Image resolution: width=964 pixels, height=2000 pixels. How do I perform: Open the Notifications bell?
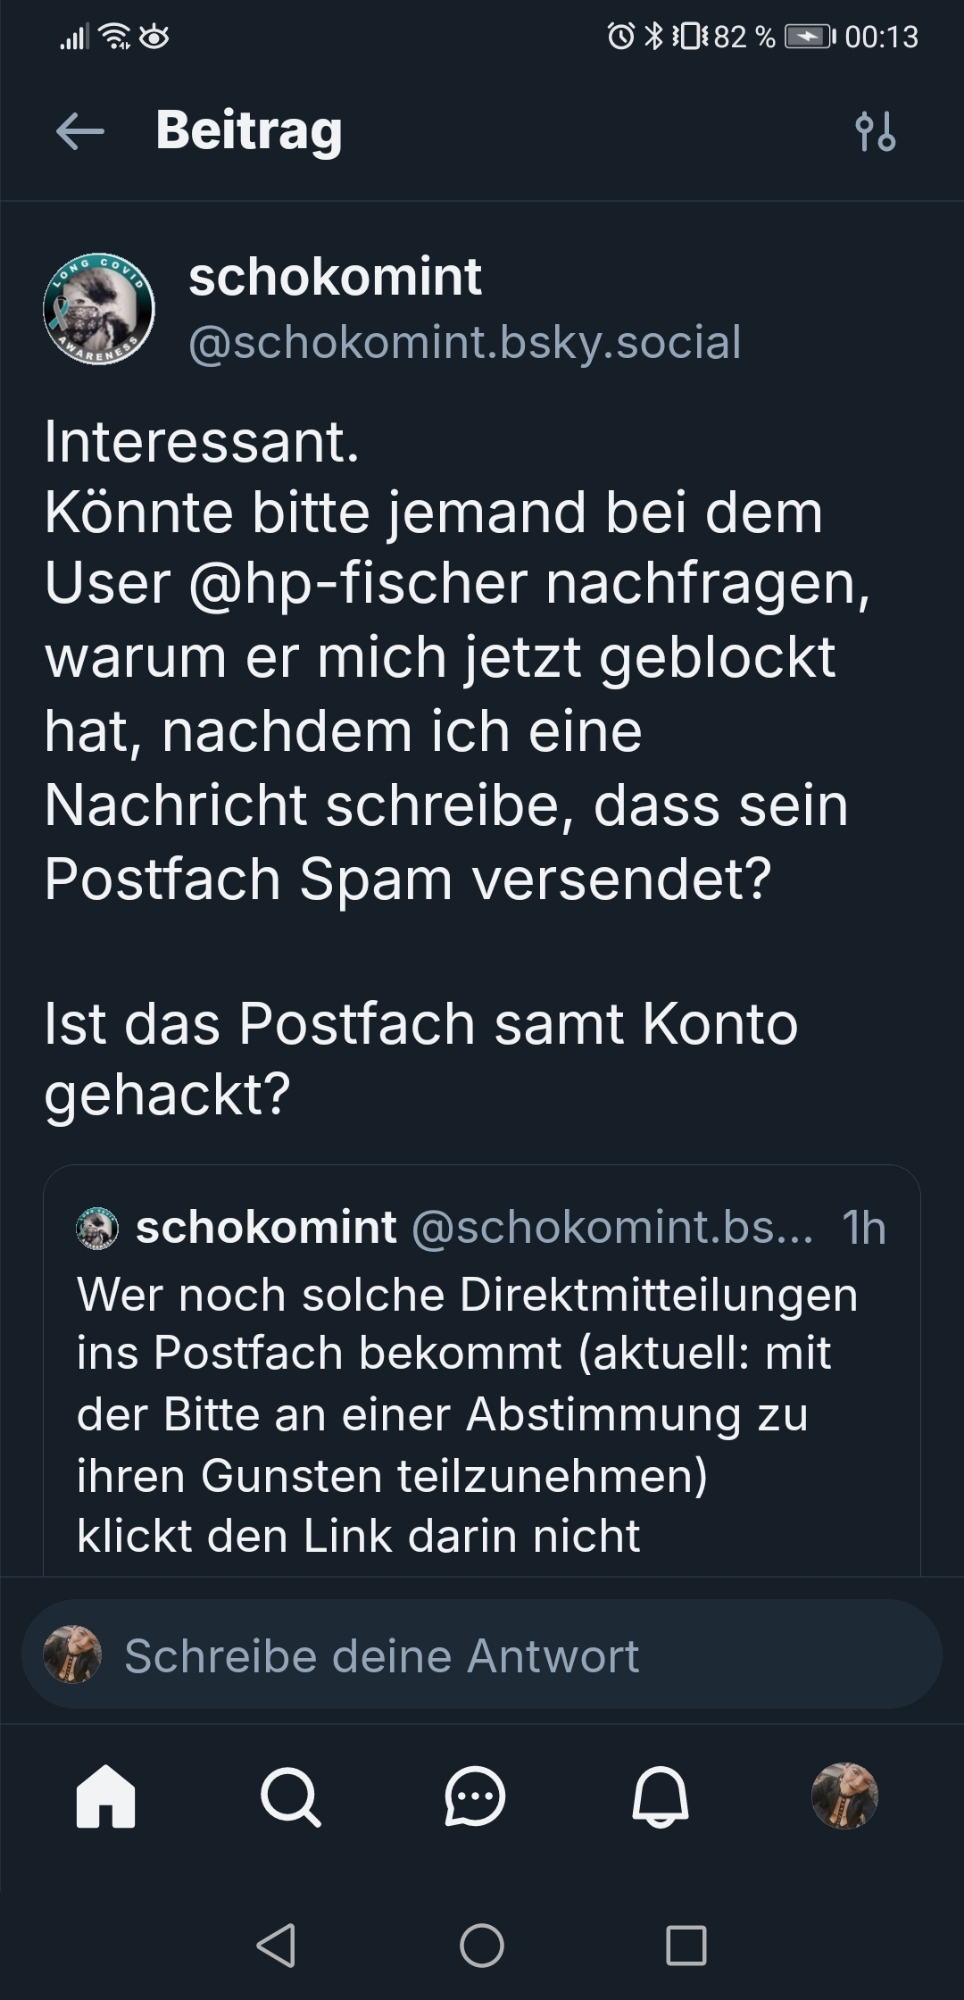click(x=660, y=1797)
